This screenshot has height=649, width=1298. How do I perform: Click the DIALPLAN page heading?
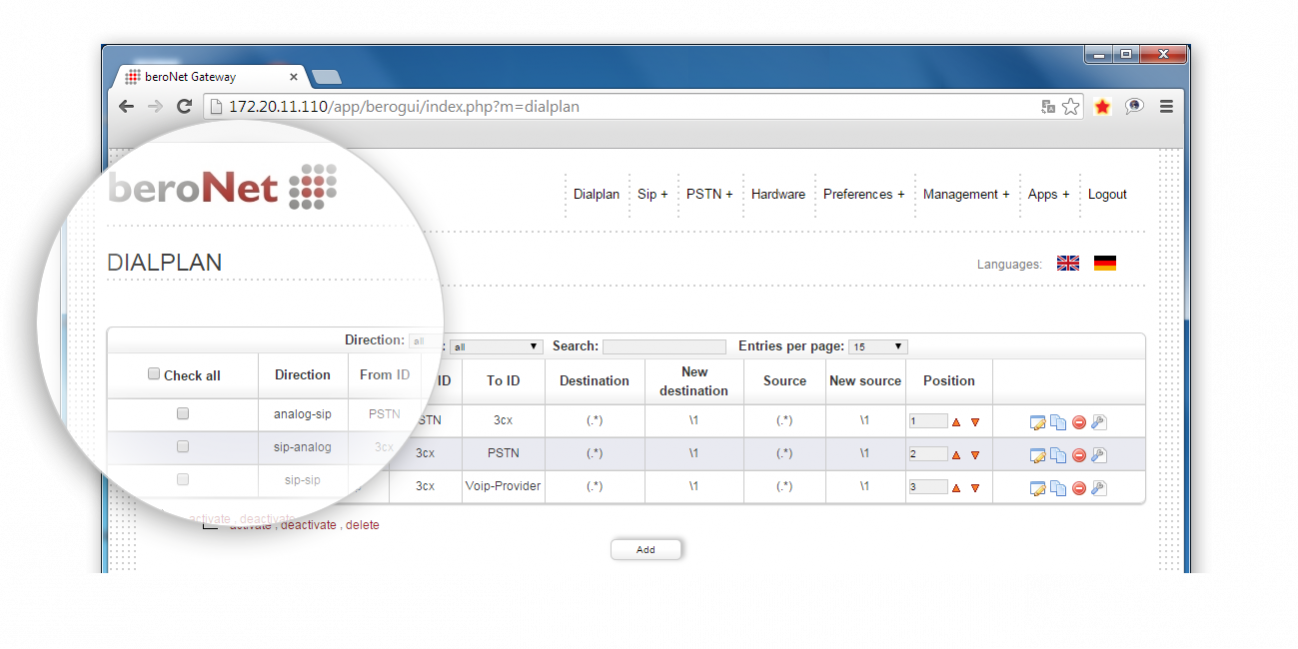165,263
